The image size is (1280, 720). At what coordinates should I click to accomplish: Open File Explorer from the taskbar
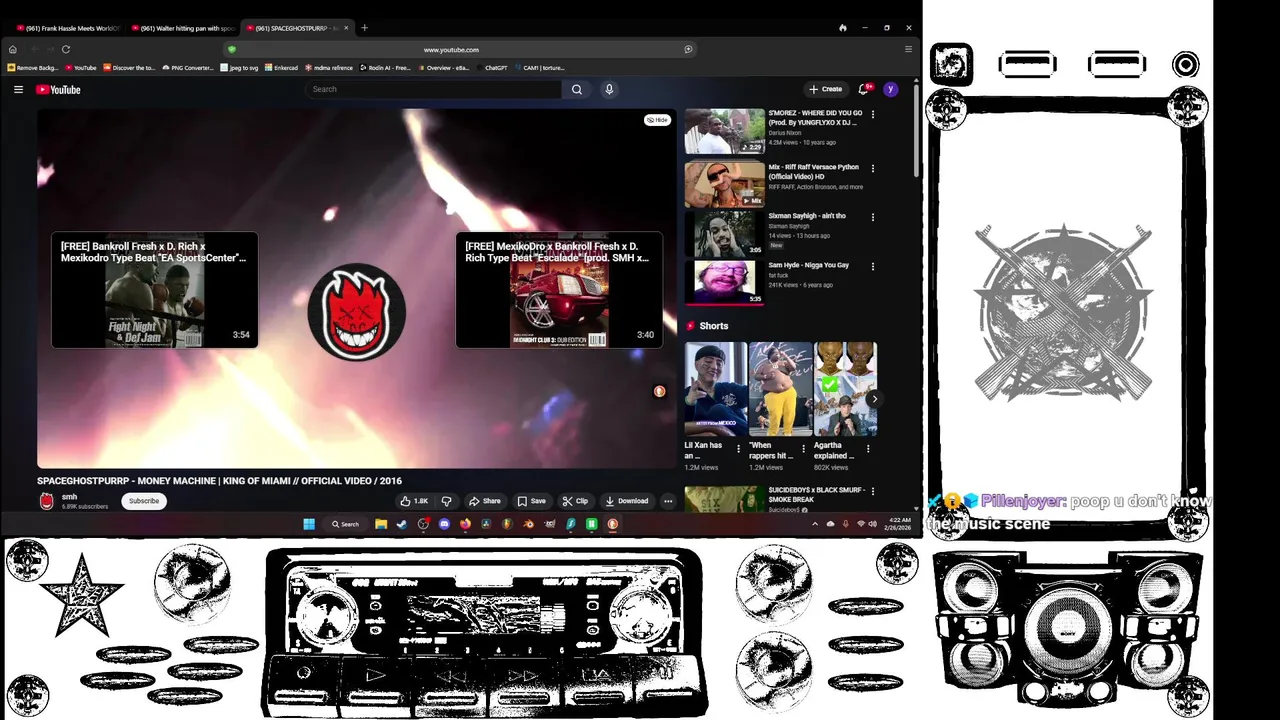(381, 524)
